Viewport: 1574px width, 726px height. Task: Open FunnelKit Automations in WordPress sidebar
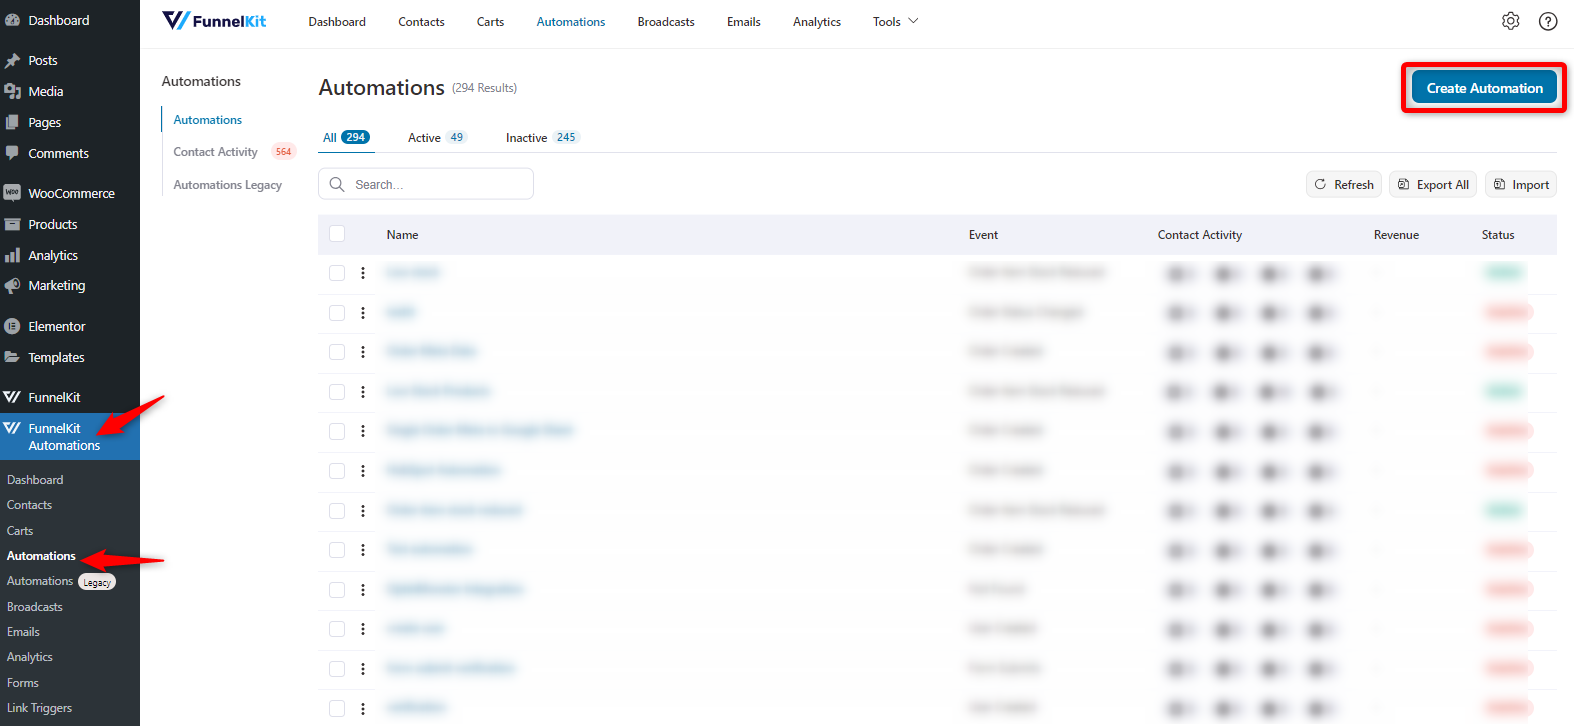(70, 437)
